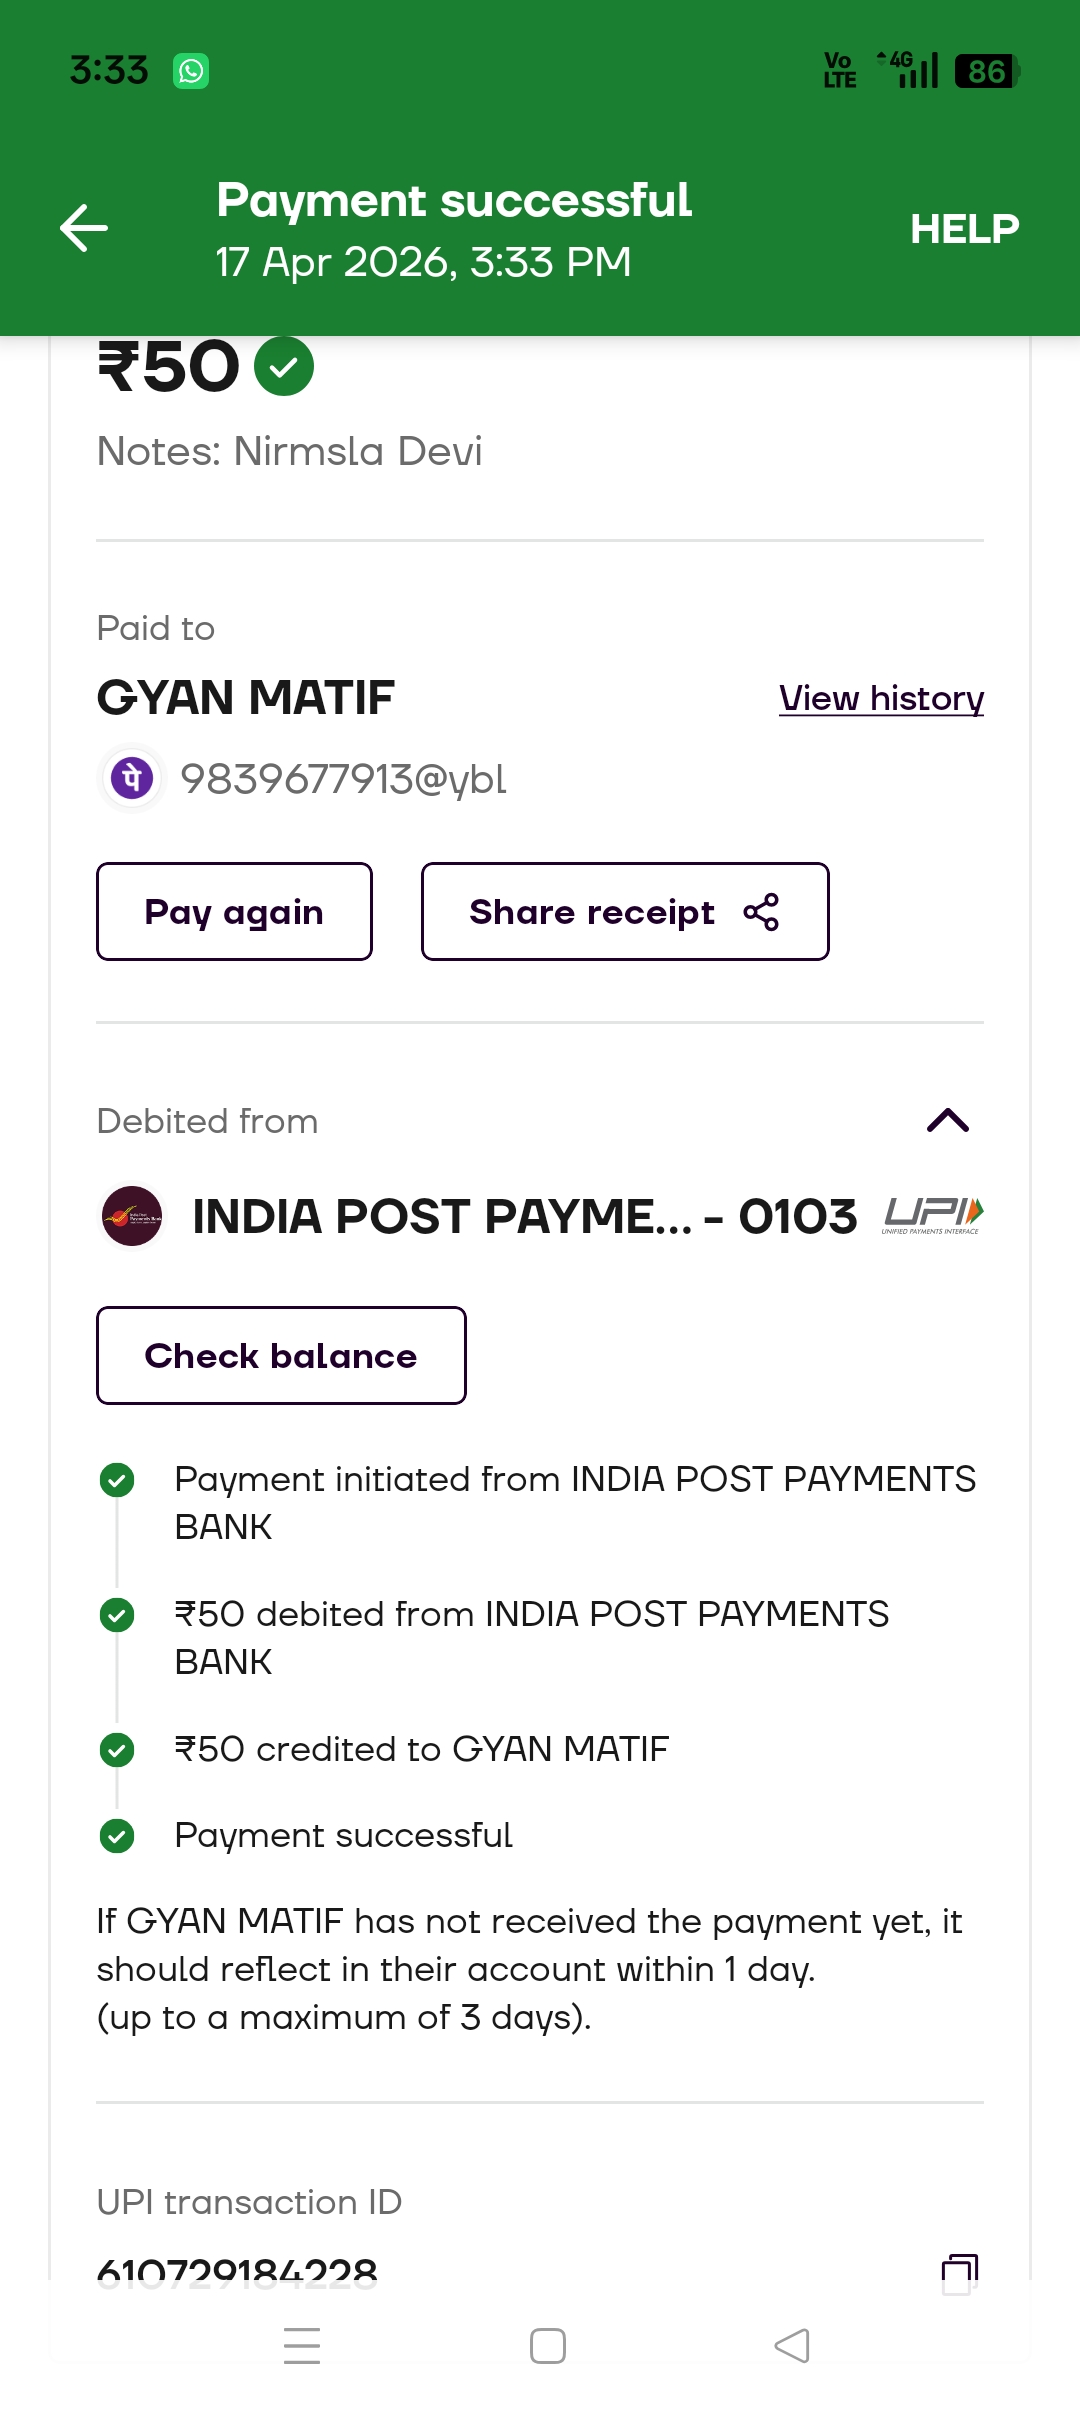Click the UPI logo
1080x2412 pixels.
932,1216
